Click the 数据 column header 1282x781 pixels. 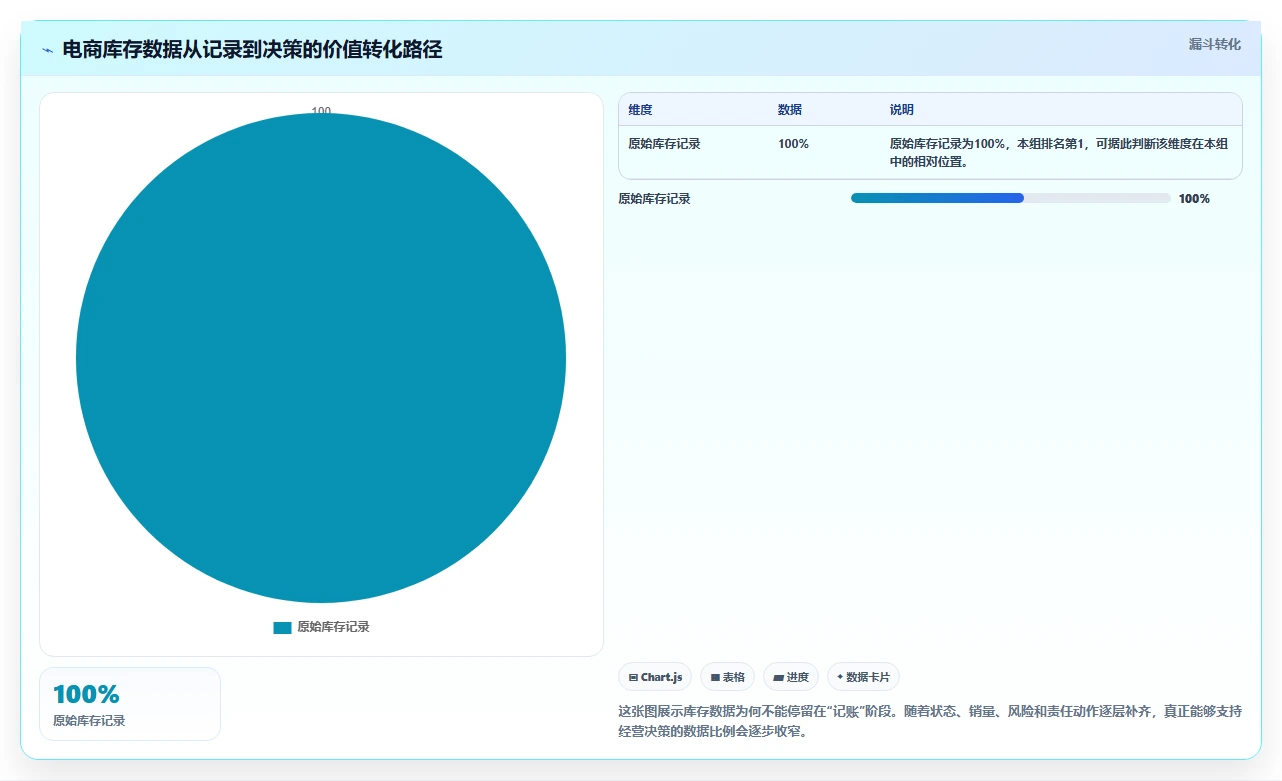pos(790,110)
